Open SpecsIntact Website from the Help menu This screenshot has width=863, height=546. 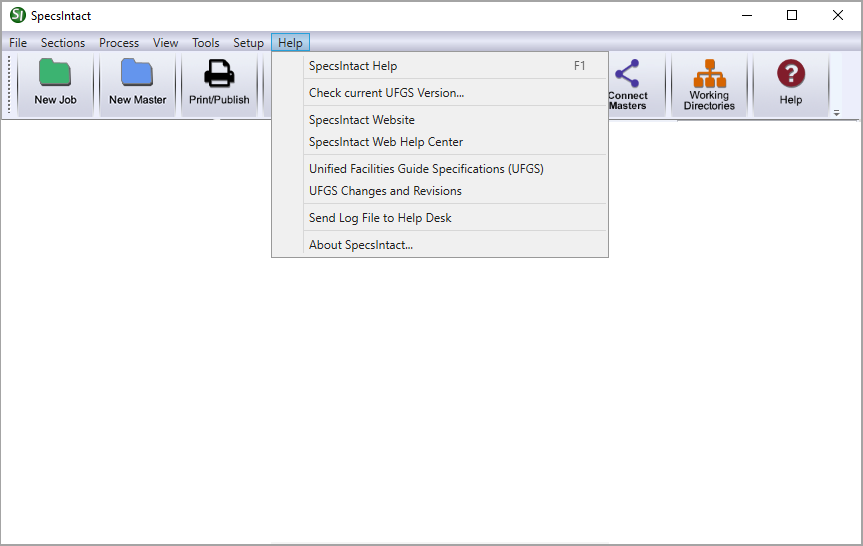click(440, 120)
